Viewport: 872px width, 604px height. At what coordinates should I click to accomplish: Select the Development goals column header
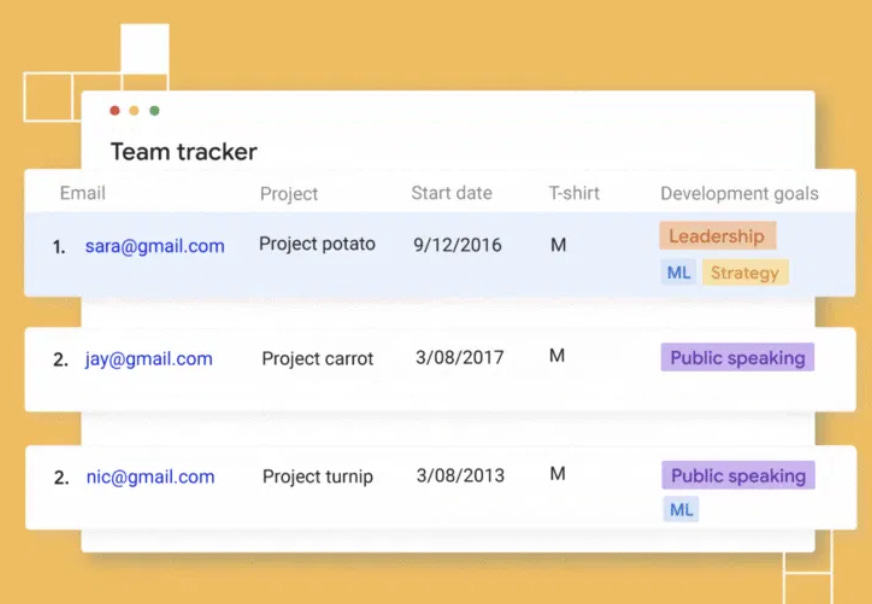(739, 194)
